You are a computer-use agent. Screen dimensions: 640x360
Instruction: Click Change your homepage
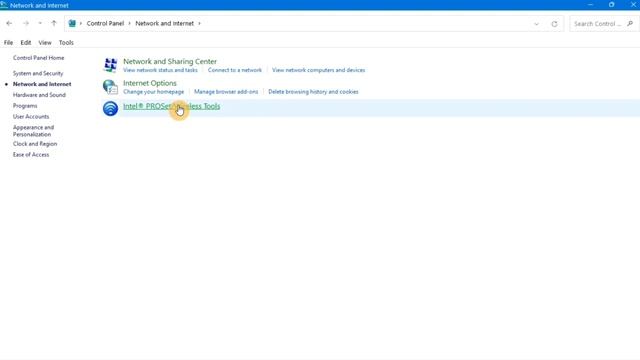pos(153,92)
